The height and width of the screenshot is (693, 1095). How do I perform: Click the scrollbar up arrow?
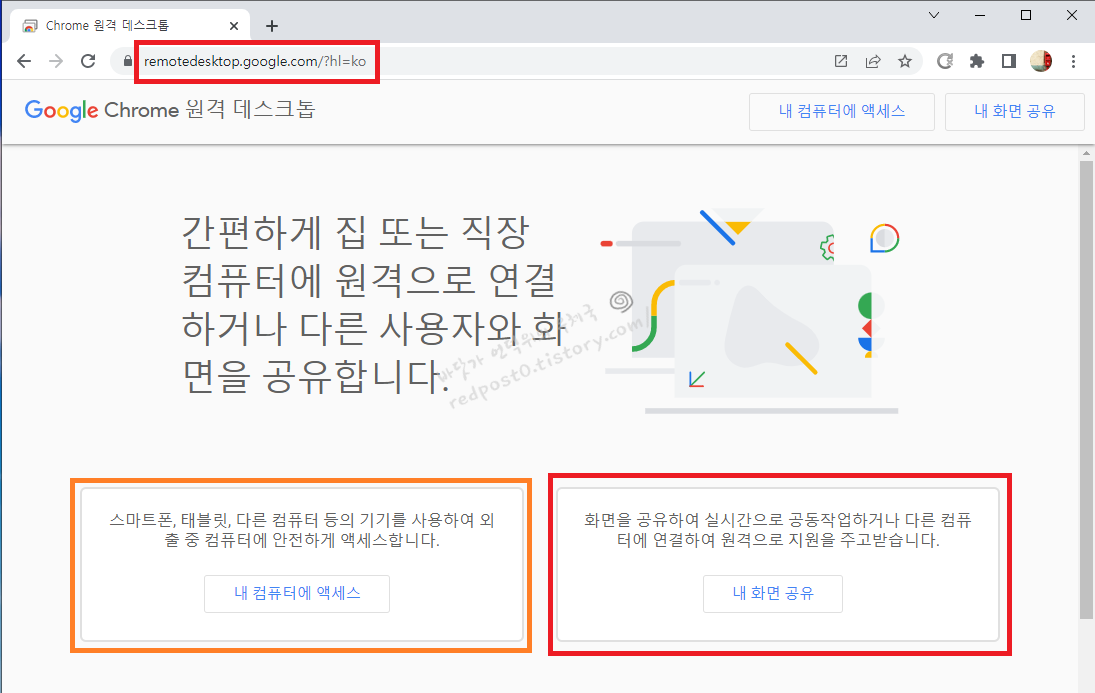point(1086,153)
